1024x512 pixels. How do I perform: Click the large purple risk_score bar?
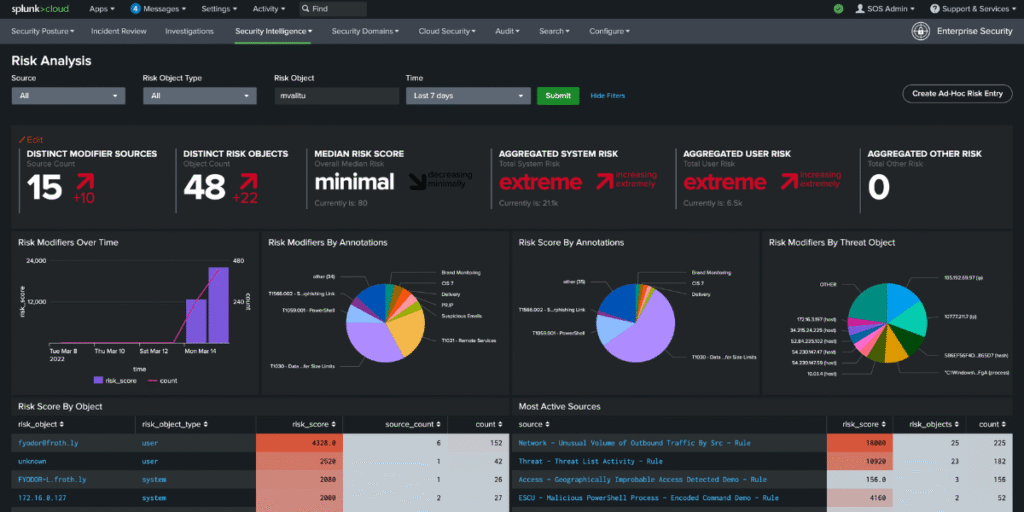219,305
